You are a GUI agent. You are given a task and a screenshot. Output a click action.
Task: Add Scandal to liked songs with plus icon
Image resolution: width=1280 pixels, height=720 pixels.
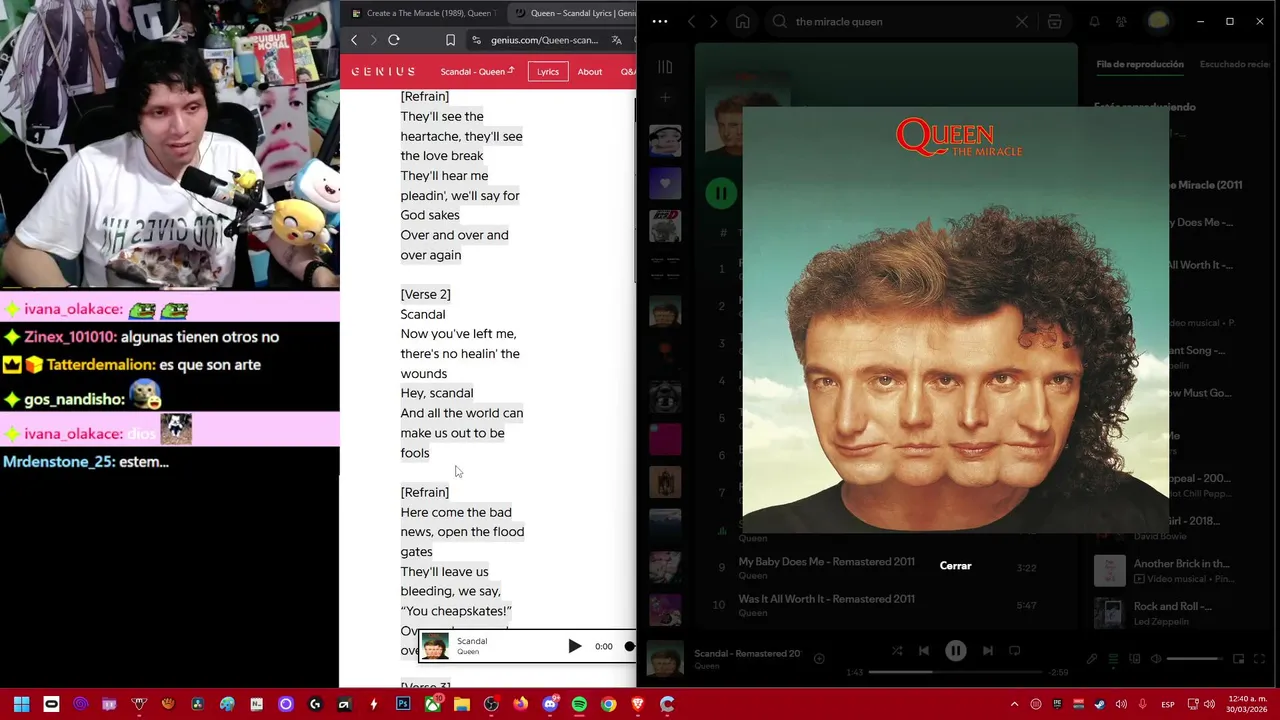pyautogui.click(x=819, y=658)
